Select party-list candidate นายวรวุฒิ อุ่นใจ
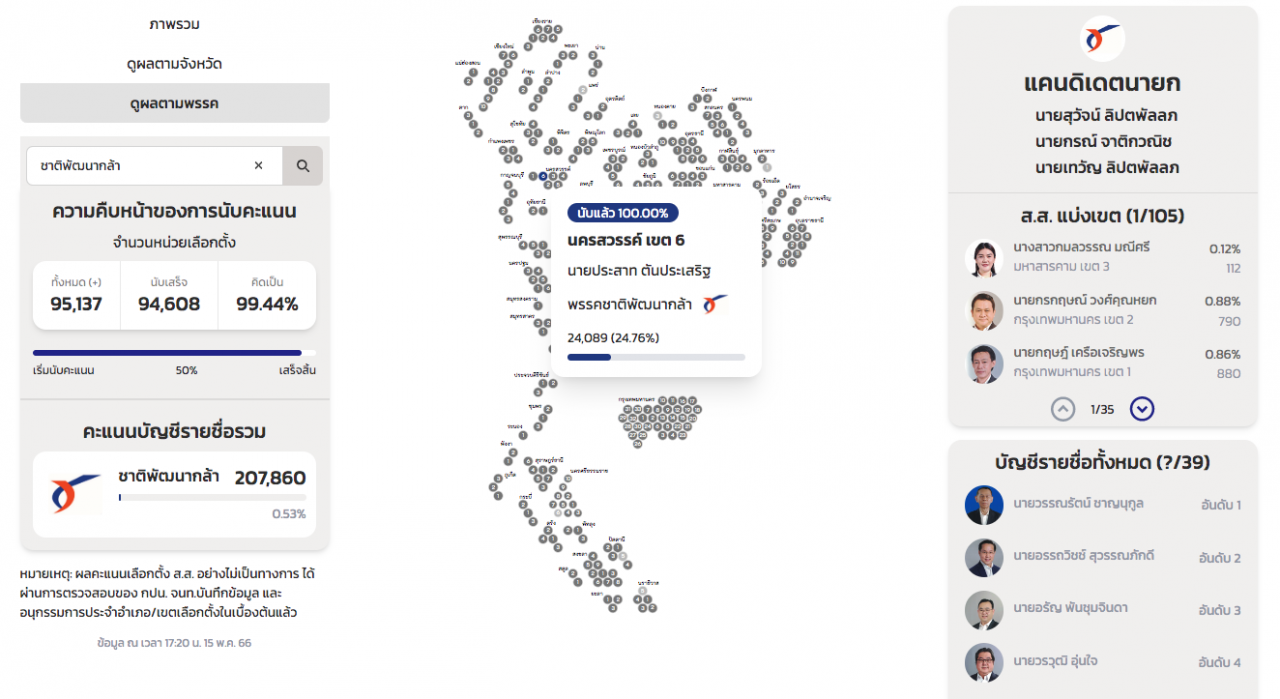The width and height of the screenshot is (1280, 699). click(984, 662)
